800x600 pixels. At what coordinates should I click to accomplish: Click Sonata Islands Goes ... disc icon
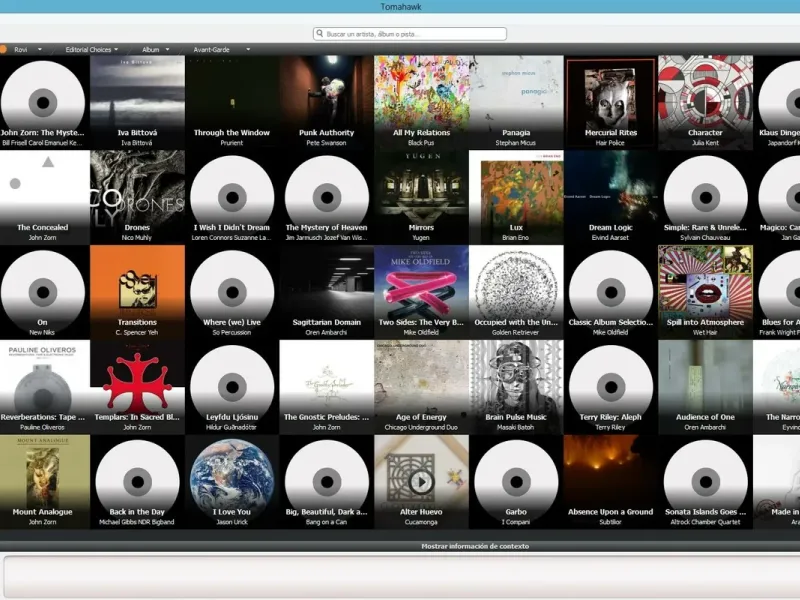706,482
